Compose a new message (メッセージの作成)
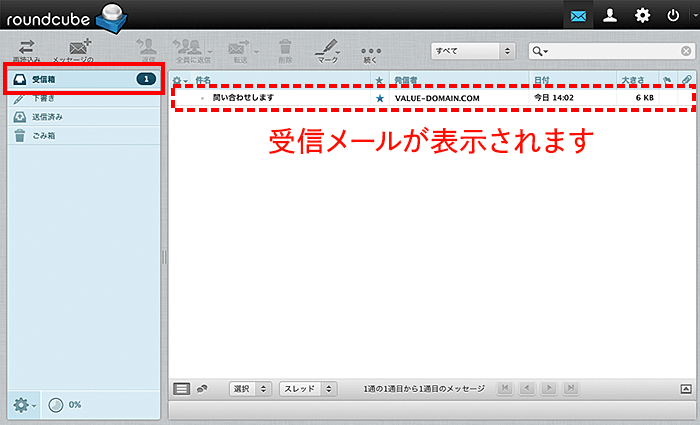The height and width of the screenshot is (425, 700). click(x=79, y=47)
